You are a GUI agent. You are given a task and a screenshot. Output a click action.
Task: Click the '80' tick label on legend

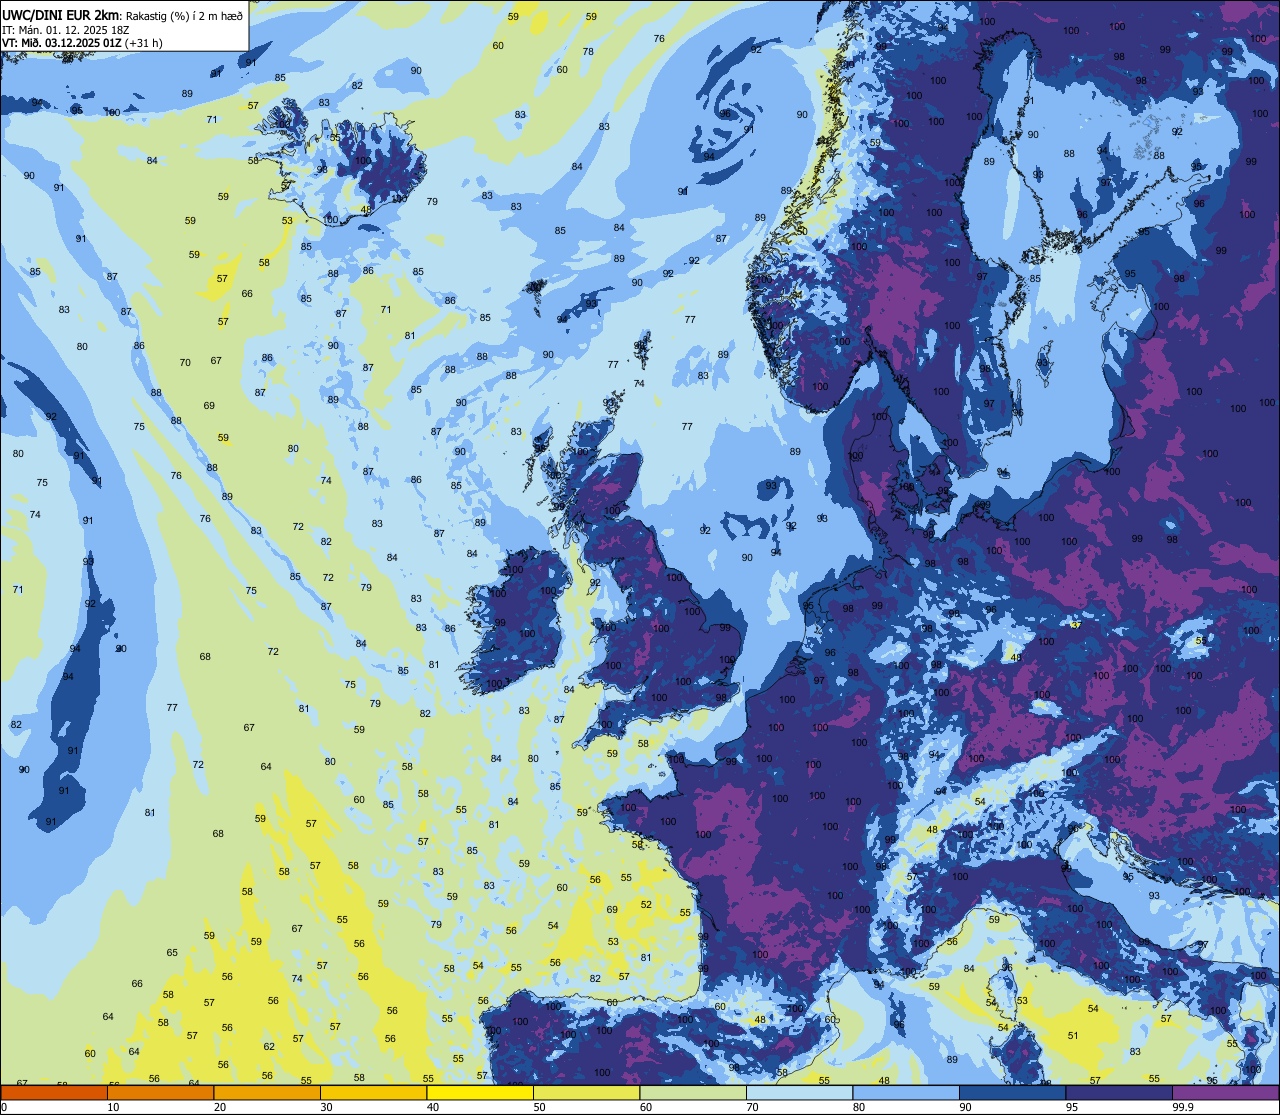[x=859, y=1107]
